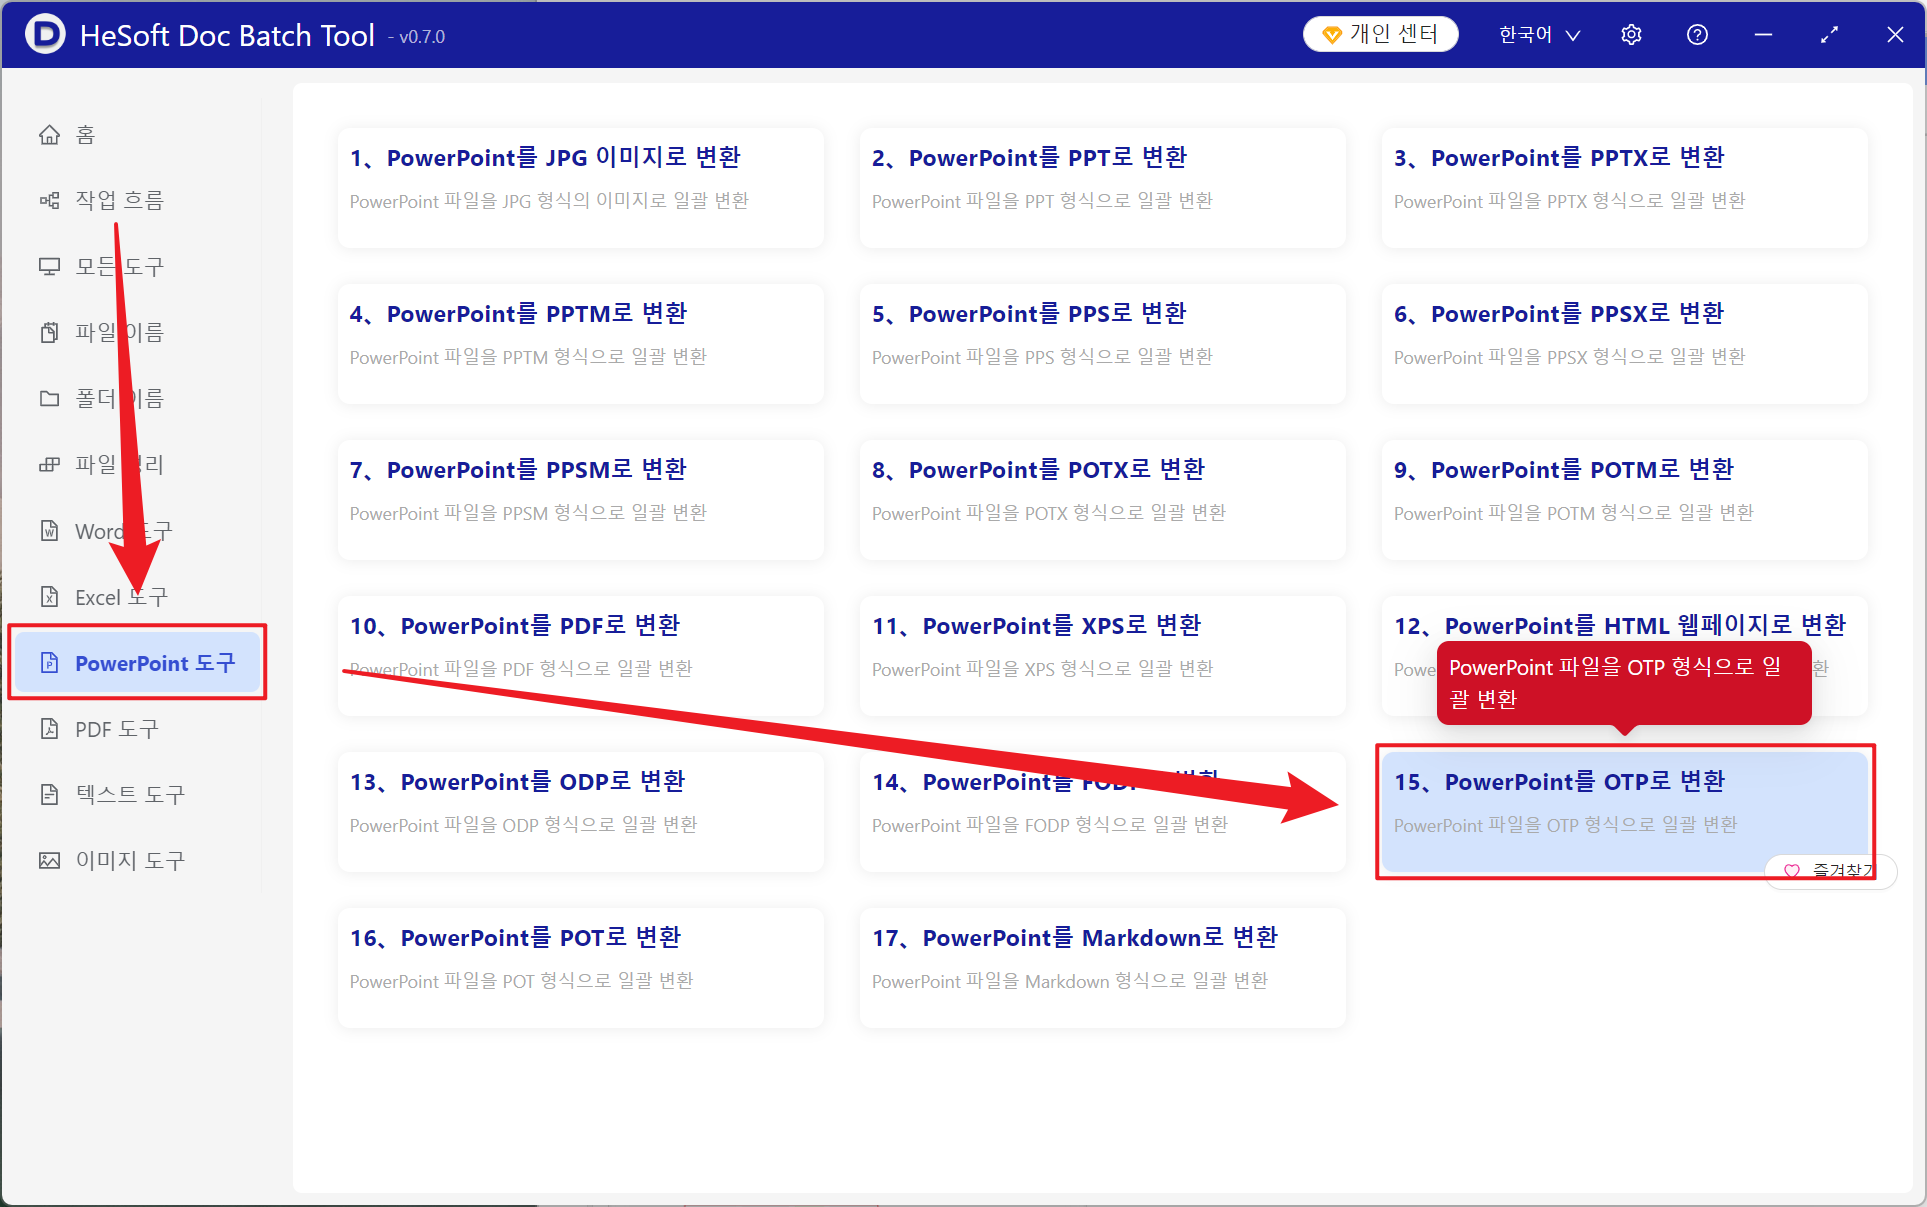Open the 한국어 language dropdown
1927x1207 pixels.
(1540, 35)
